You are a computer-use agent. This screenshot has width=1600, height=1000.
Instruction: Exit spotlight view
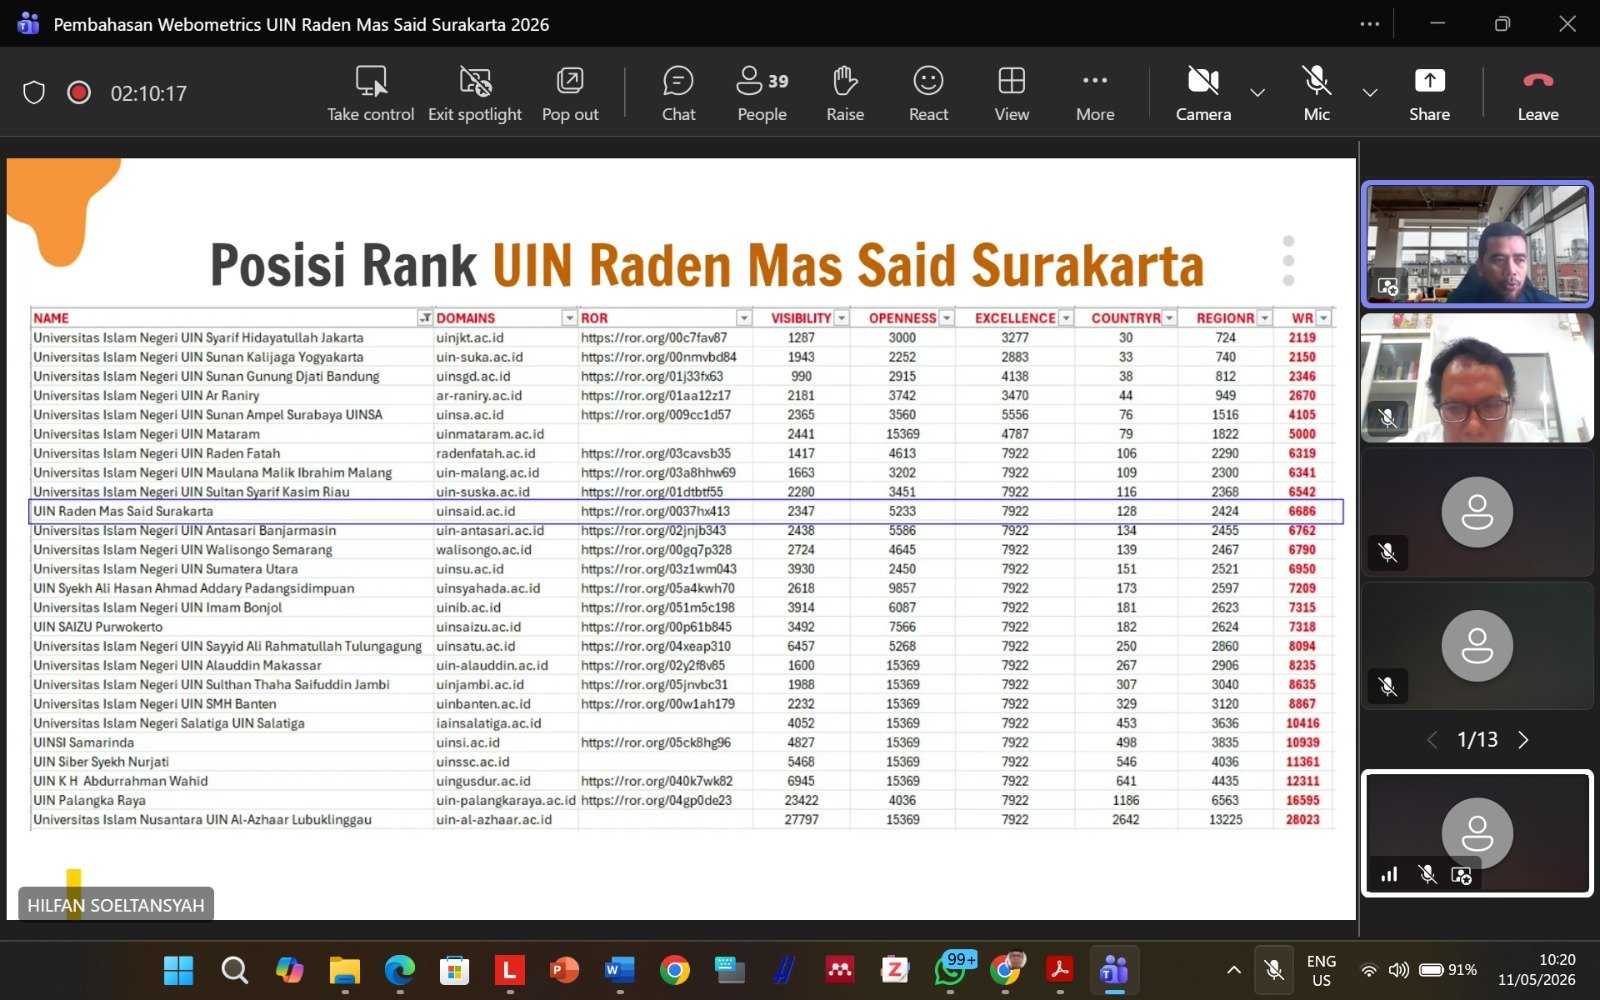tap(475, 94)
